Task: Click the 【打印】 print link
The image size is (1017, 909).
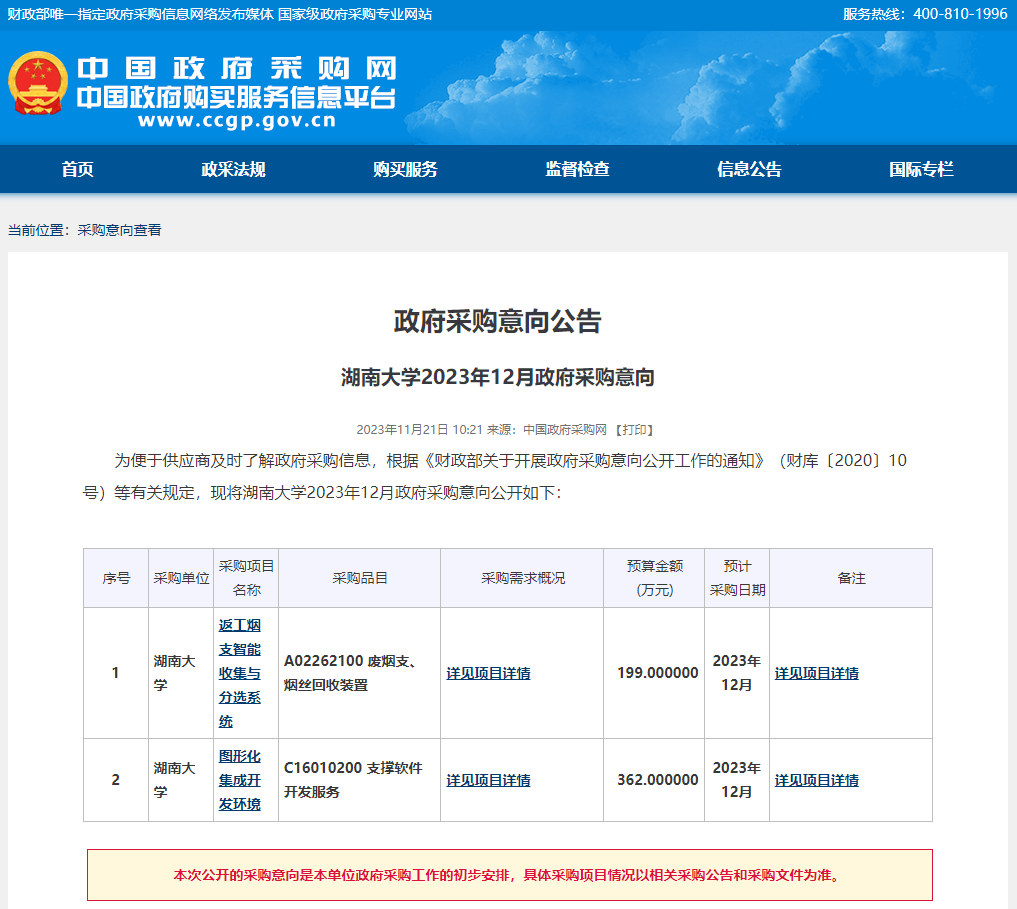Action: (634, 430)
